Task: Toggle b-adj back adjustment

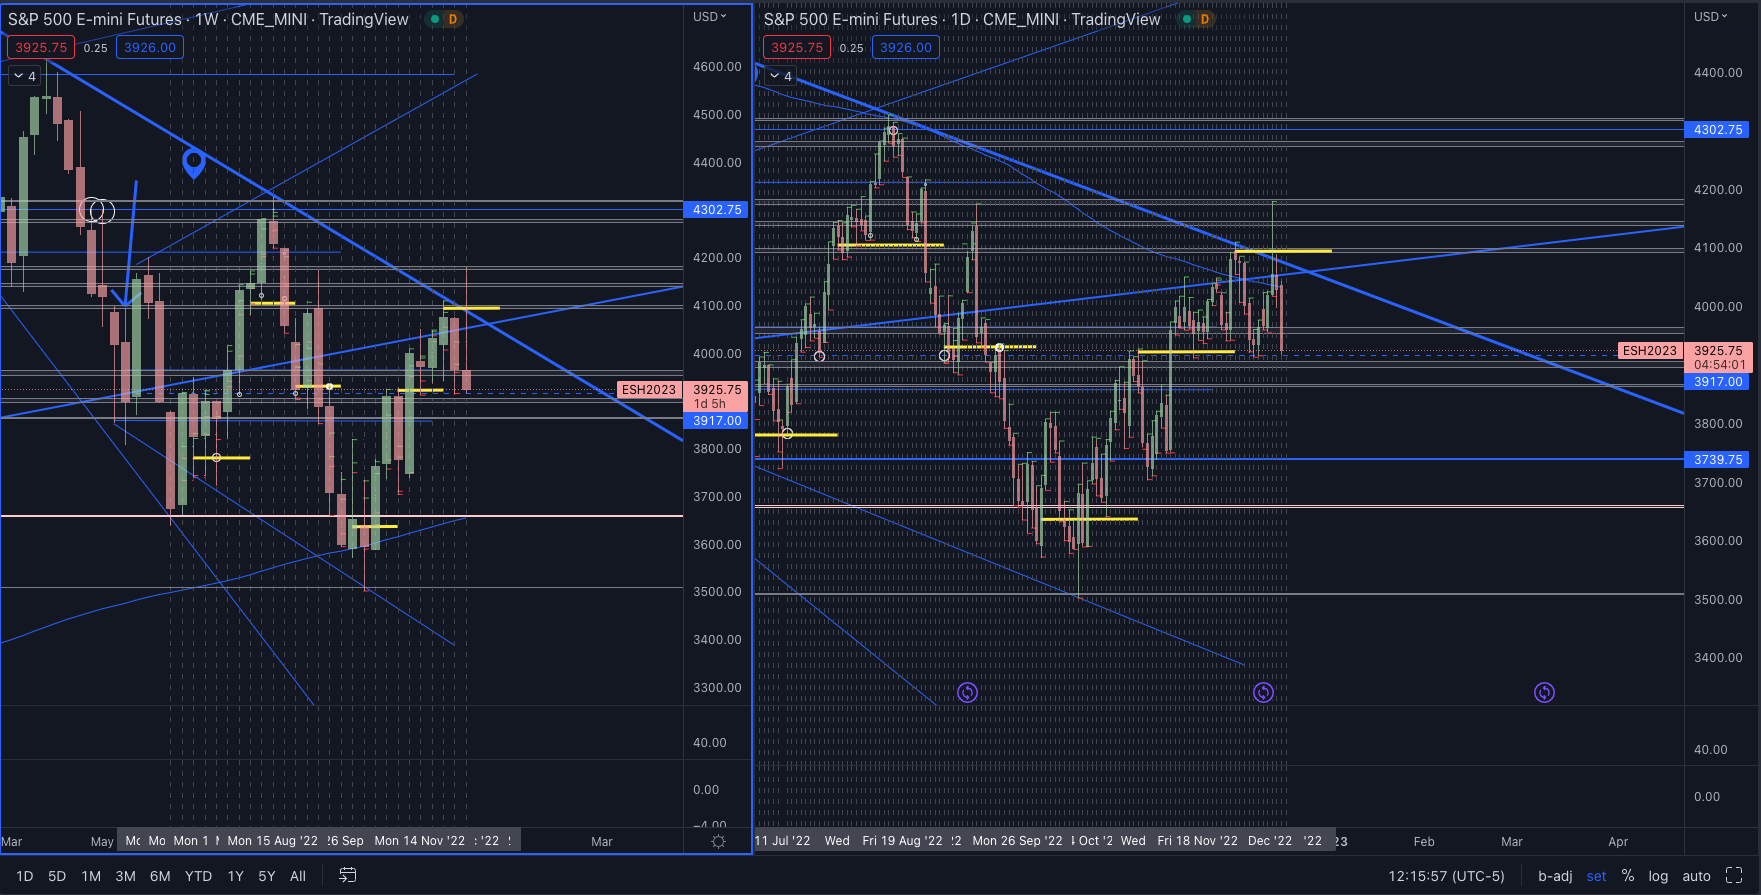Action: click(1555, 876)
